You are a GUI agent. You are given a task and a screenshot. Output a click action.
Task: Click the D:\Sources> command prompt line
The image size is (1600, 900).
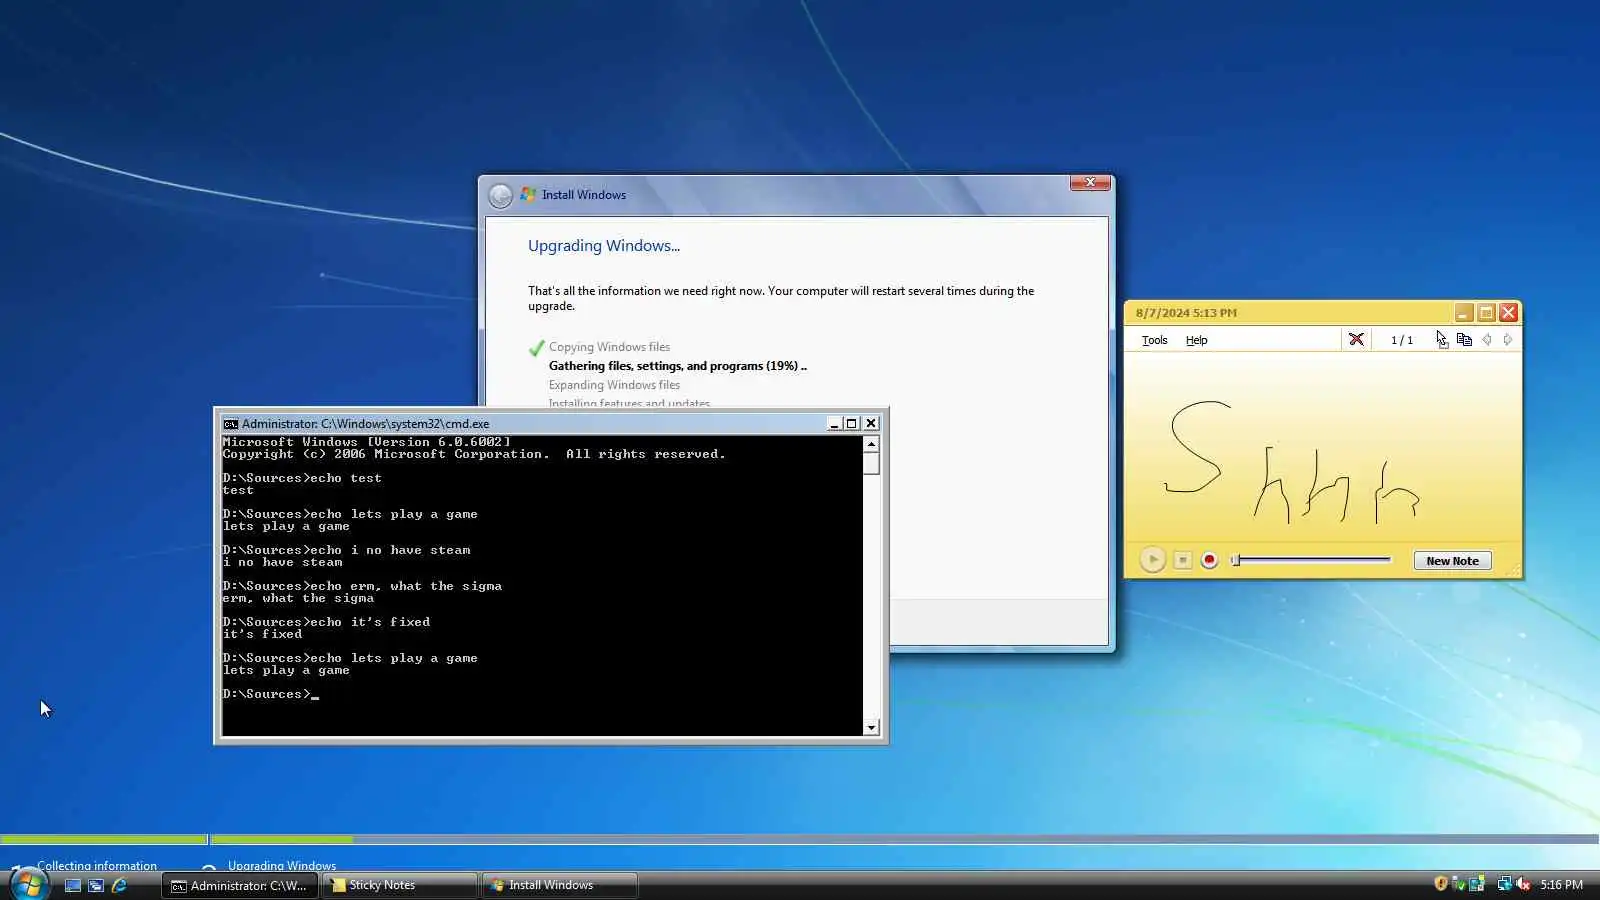pyautogui.click(x=270, y=694)
